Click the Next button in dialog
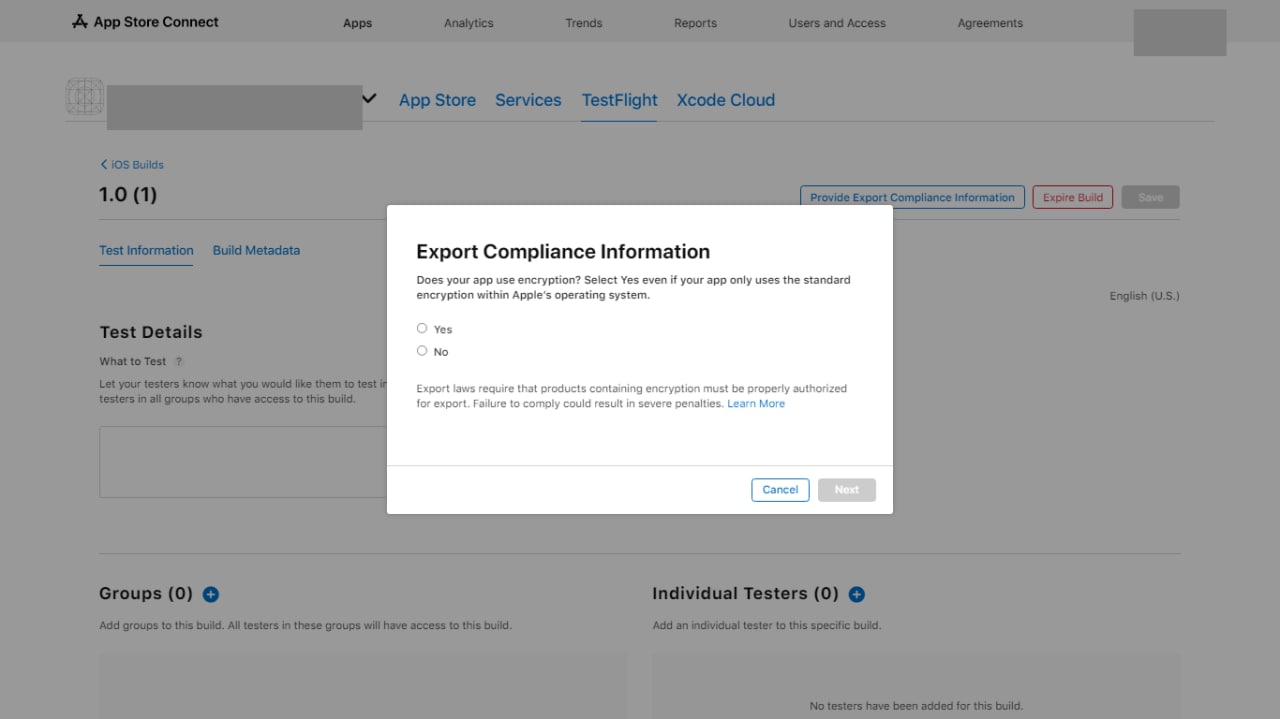Viewport: 1280px width, 719px height. pos(847,490)
